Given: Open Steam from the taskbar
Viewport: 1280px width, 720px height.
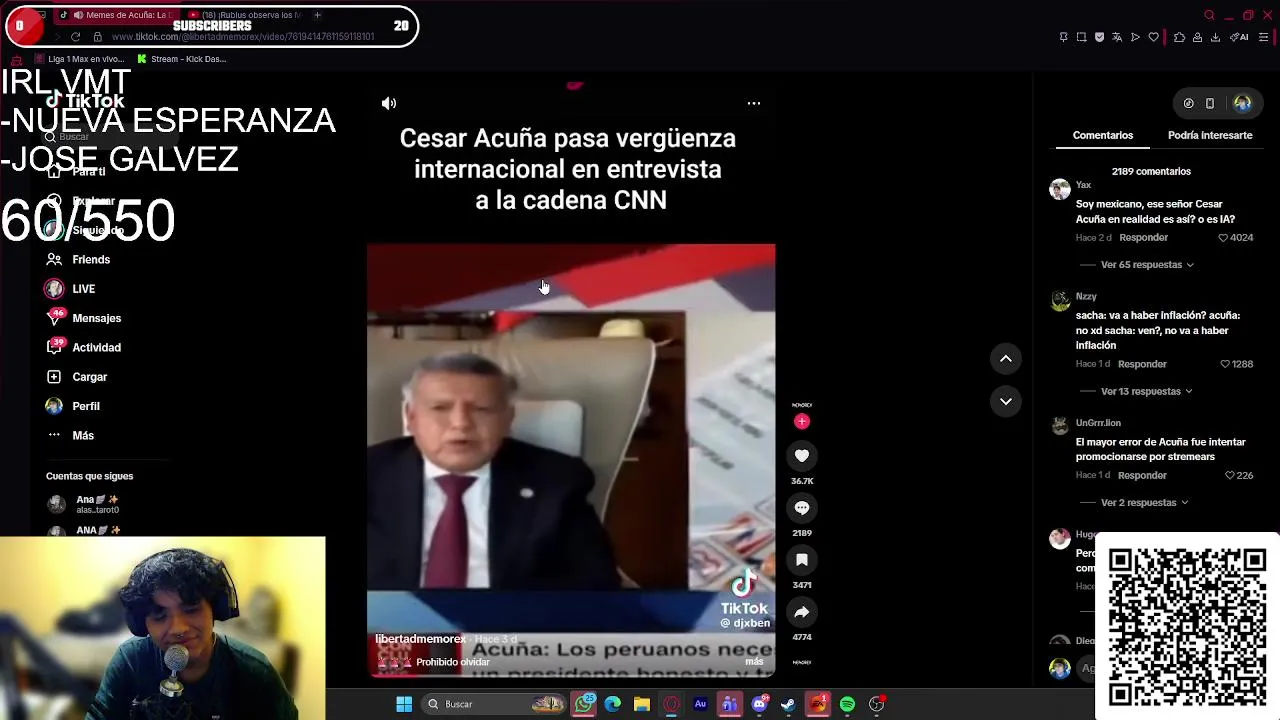Looking at the screenshot, I should [x=788, y=704].
